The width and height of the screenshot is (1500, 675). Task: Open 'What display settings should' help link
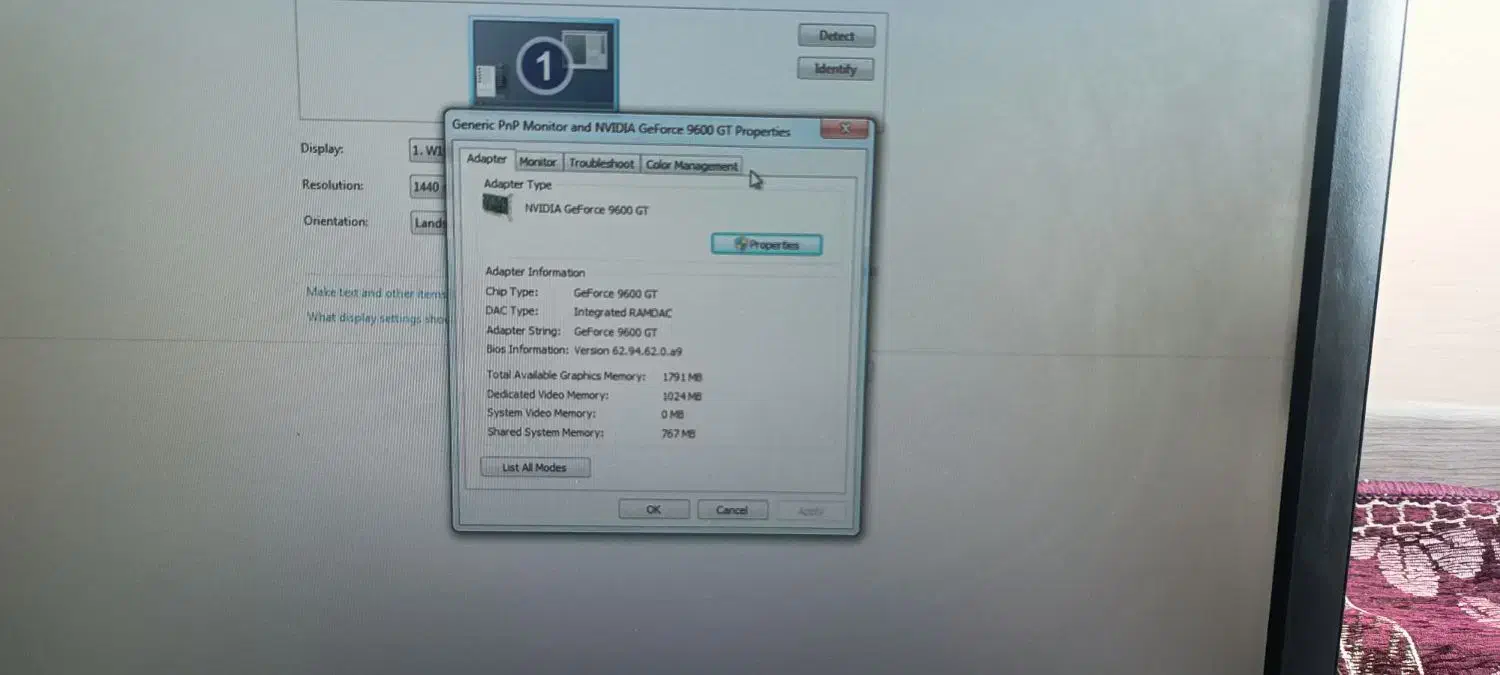pyautogui.click(x=378, y=318)
